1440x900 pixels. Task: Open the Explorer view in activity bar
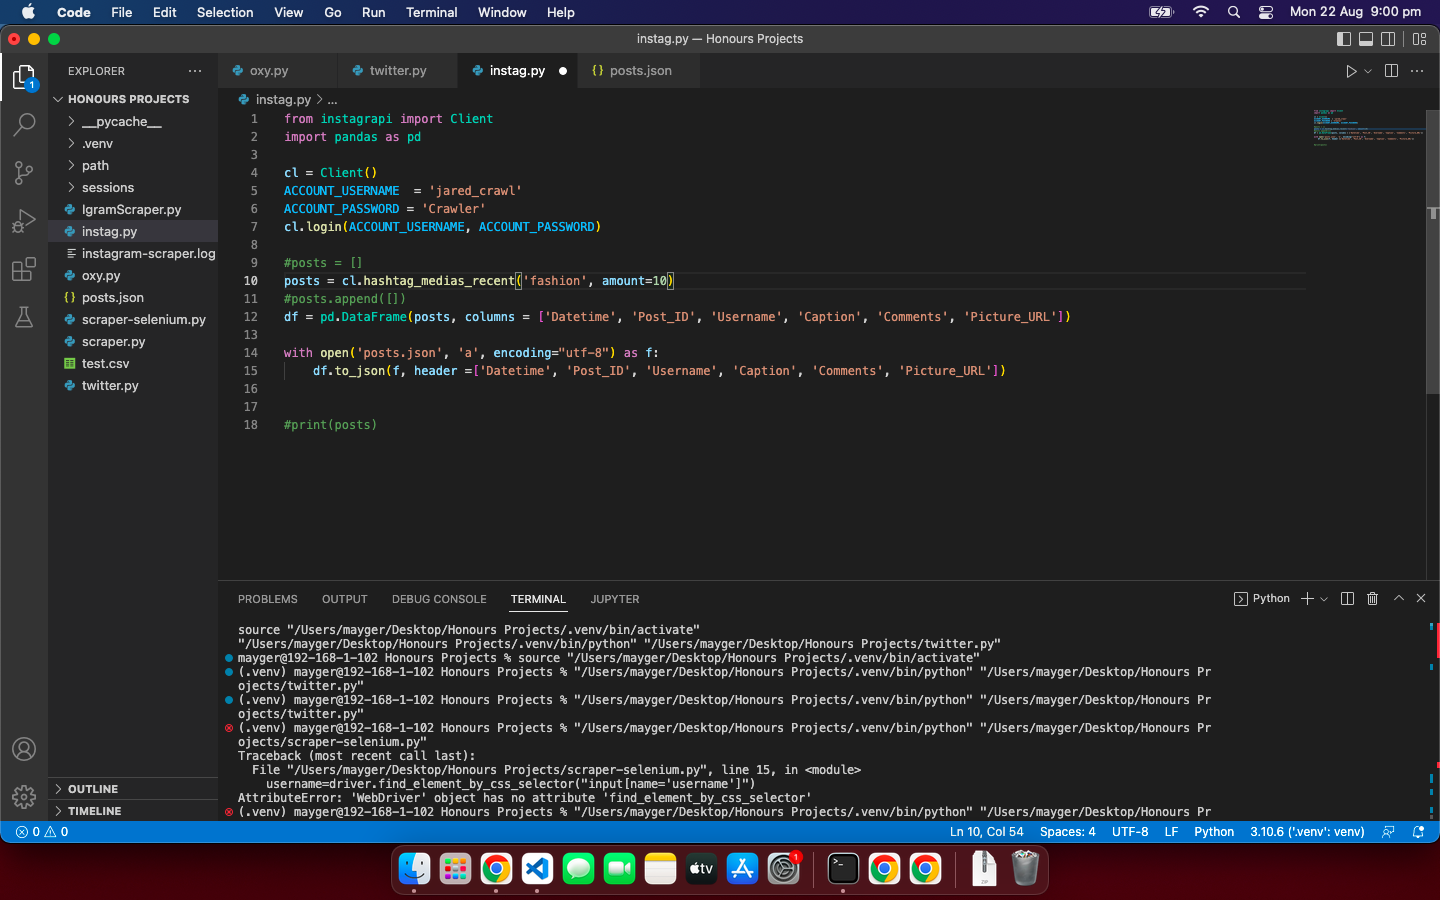pos(24,77)
